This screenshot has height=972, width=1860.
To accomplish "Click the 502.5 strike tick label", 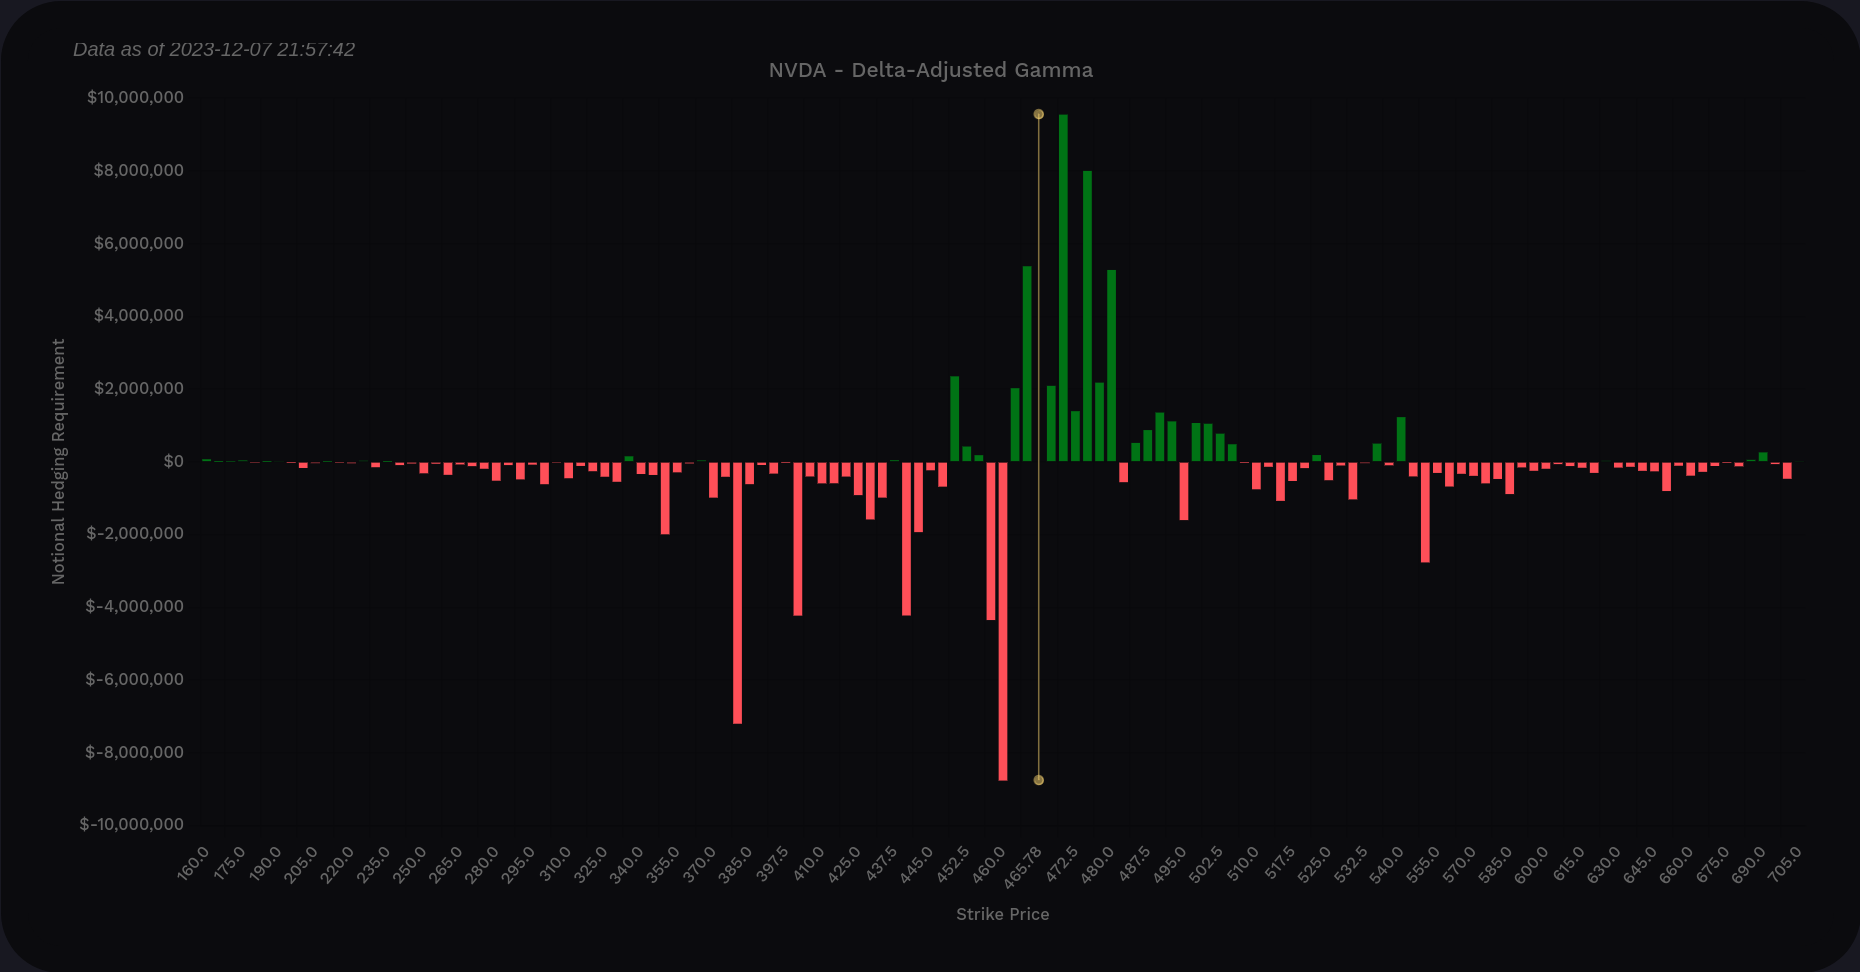I will 1205,863.
